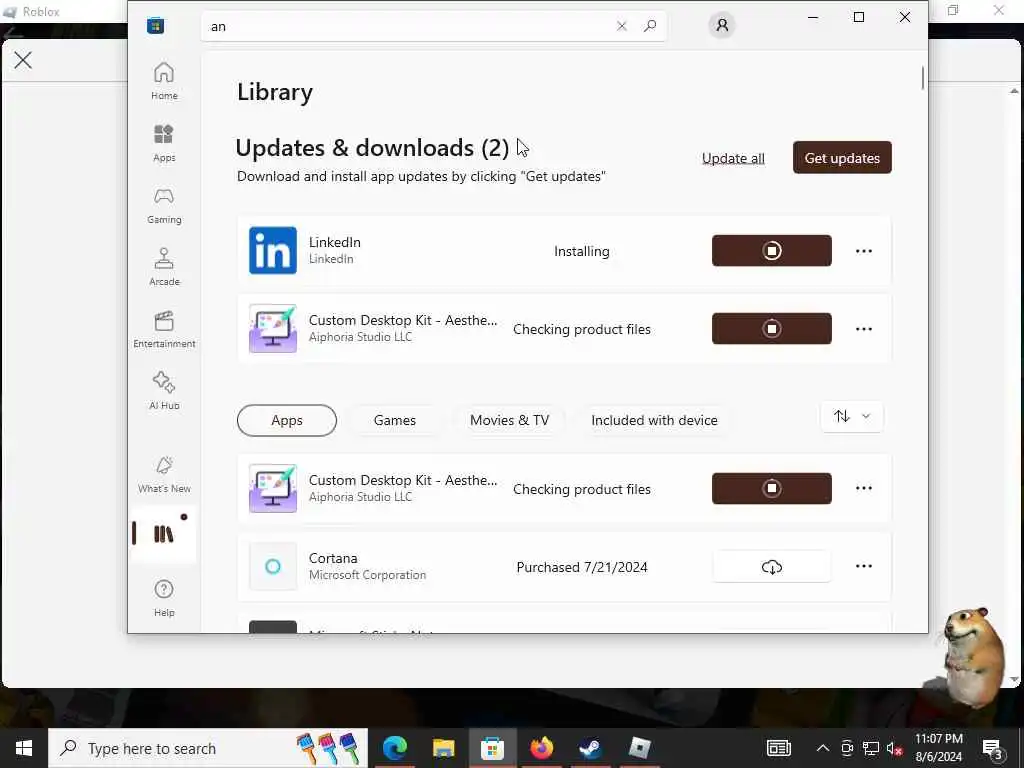Close the Roblox window panel with X
Image resolution: width=1024 pixels, height=768 pixels.
(23, 60)
